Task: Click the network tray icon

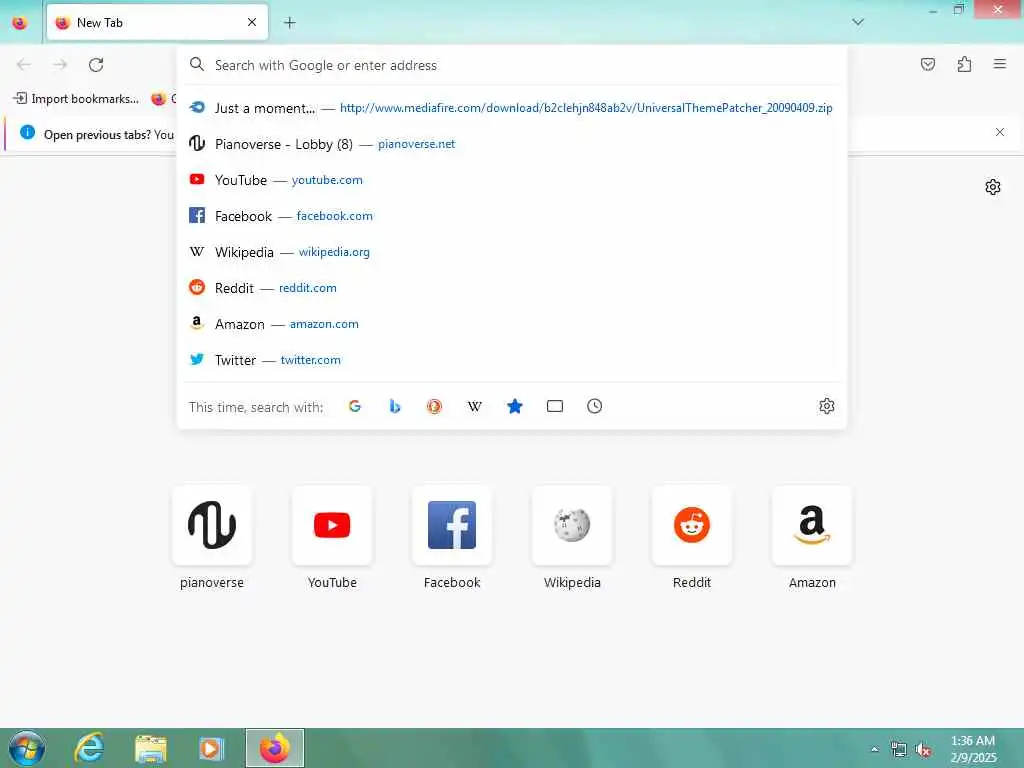Action: pos(899,750)
